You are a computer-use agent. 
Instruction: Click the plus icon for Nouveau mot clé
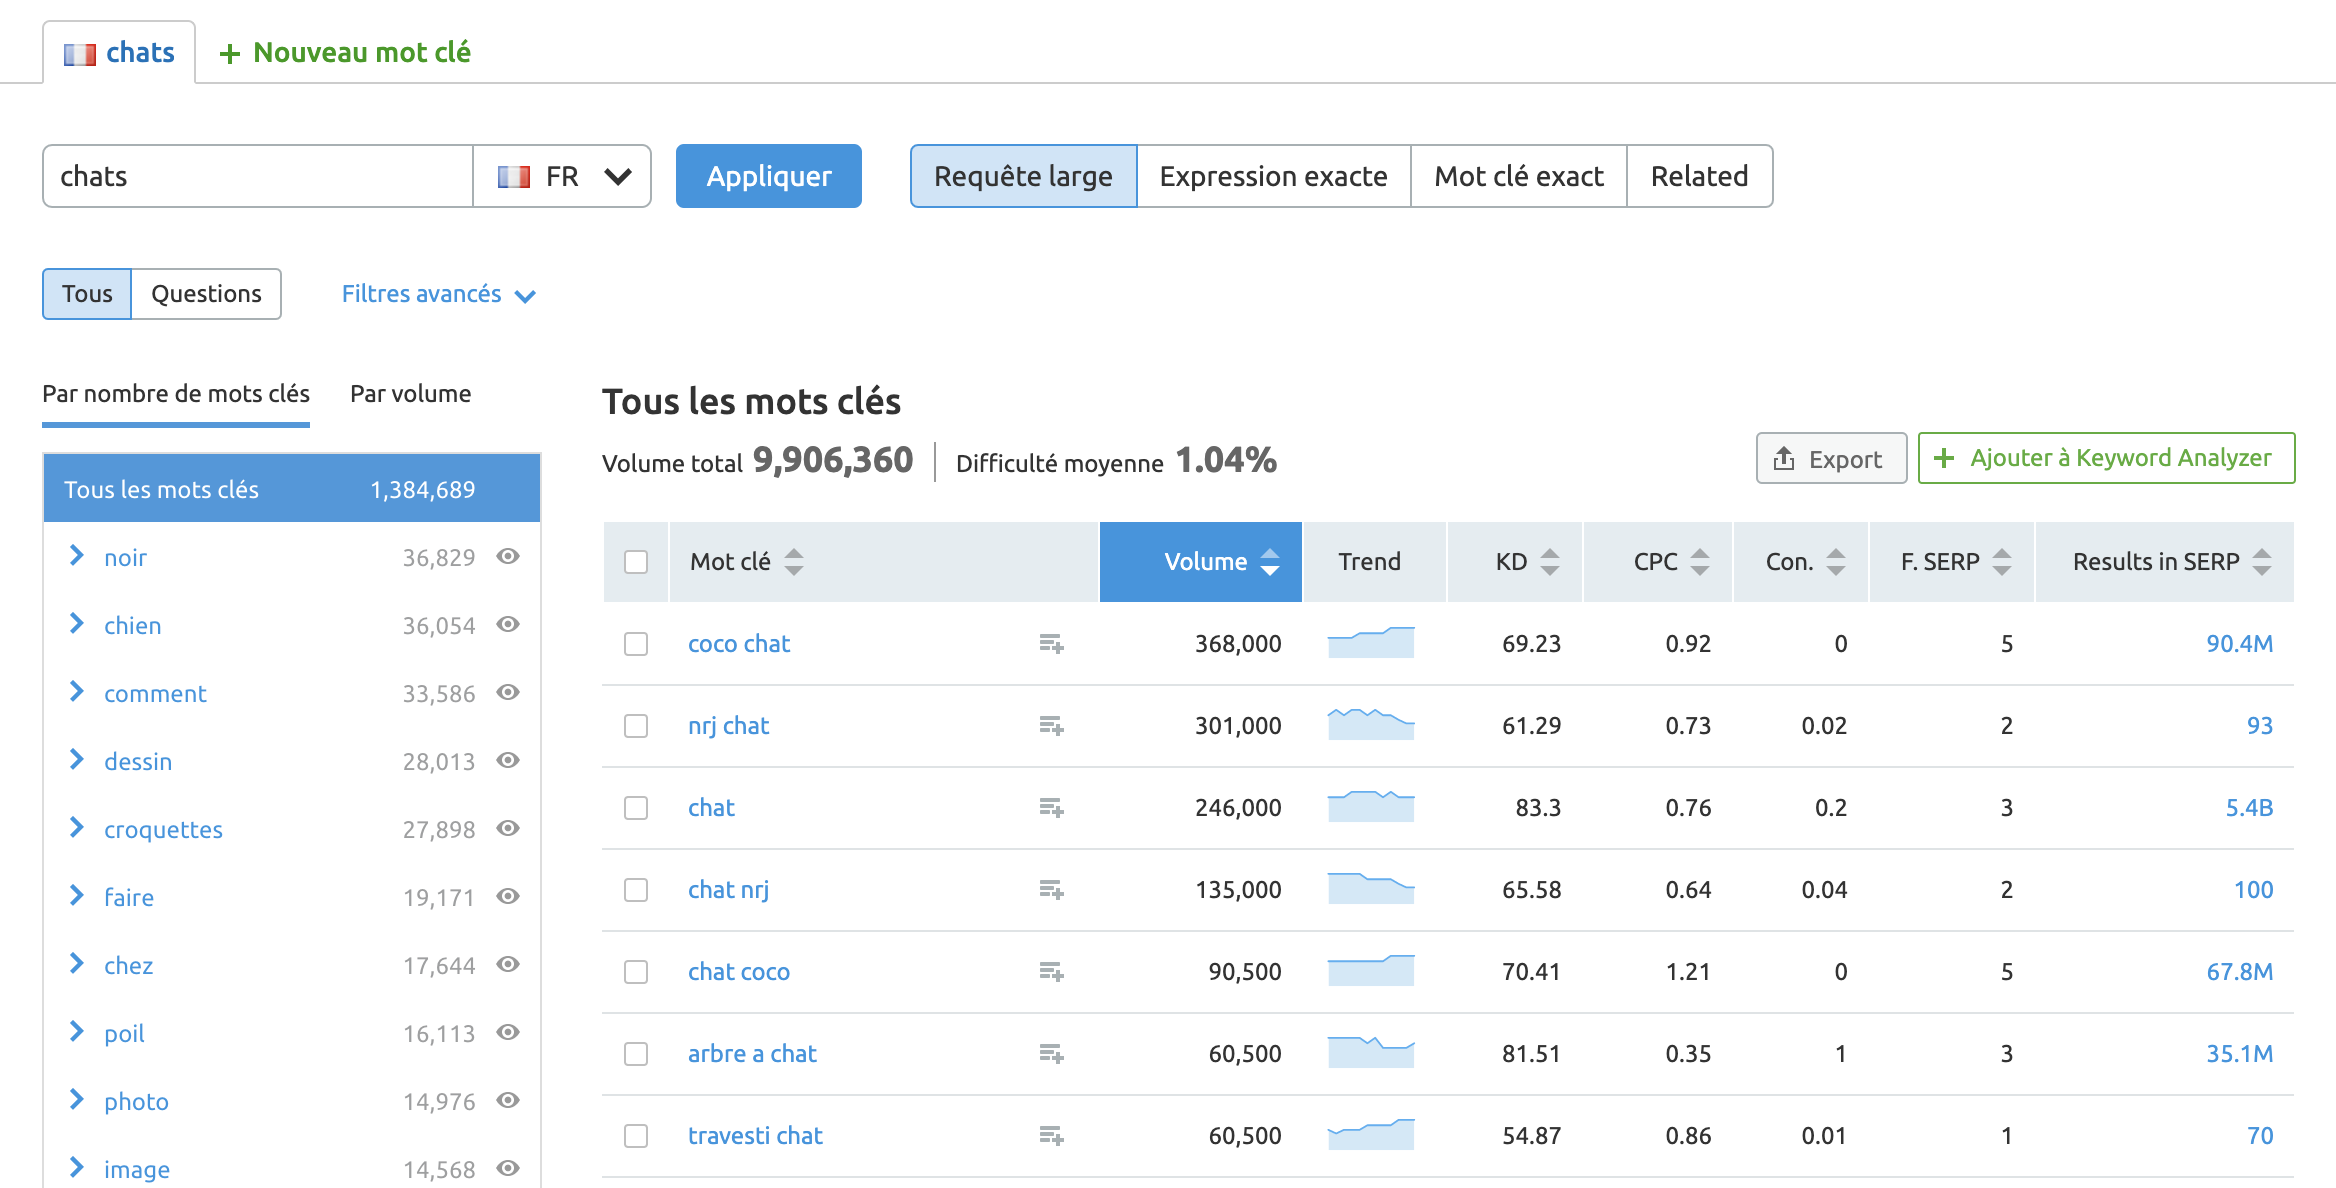(231, 52)
